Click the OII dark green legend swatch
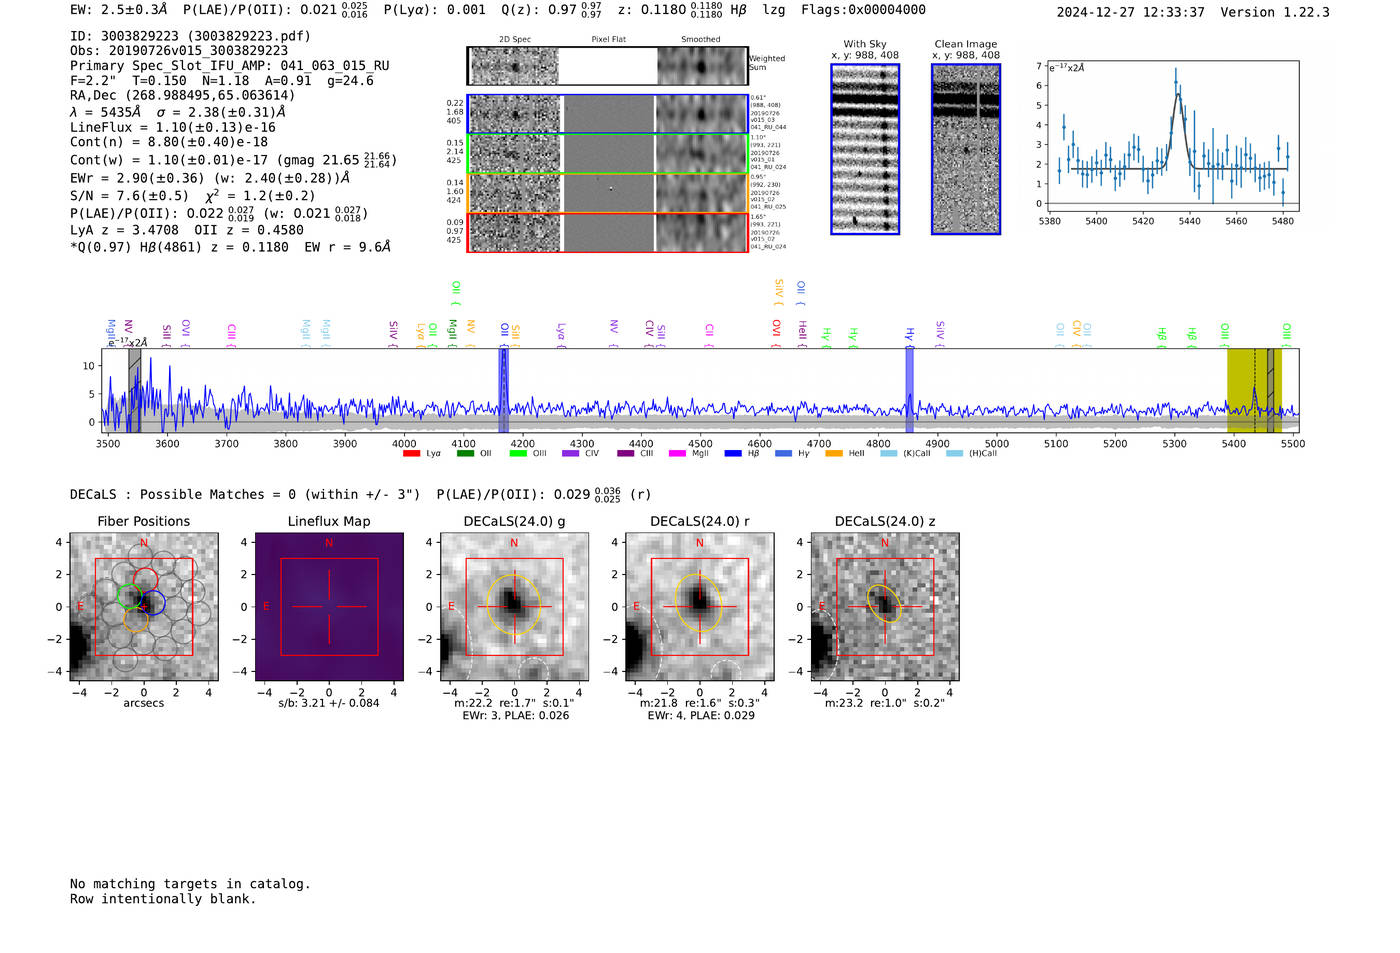Screen dimensions: 1400x953 coord(465,454)
